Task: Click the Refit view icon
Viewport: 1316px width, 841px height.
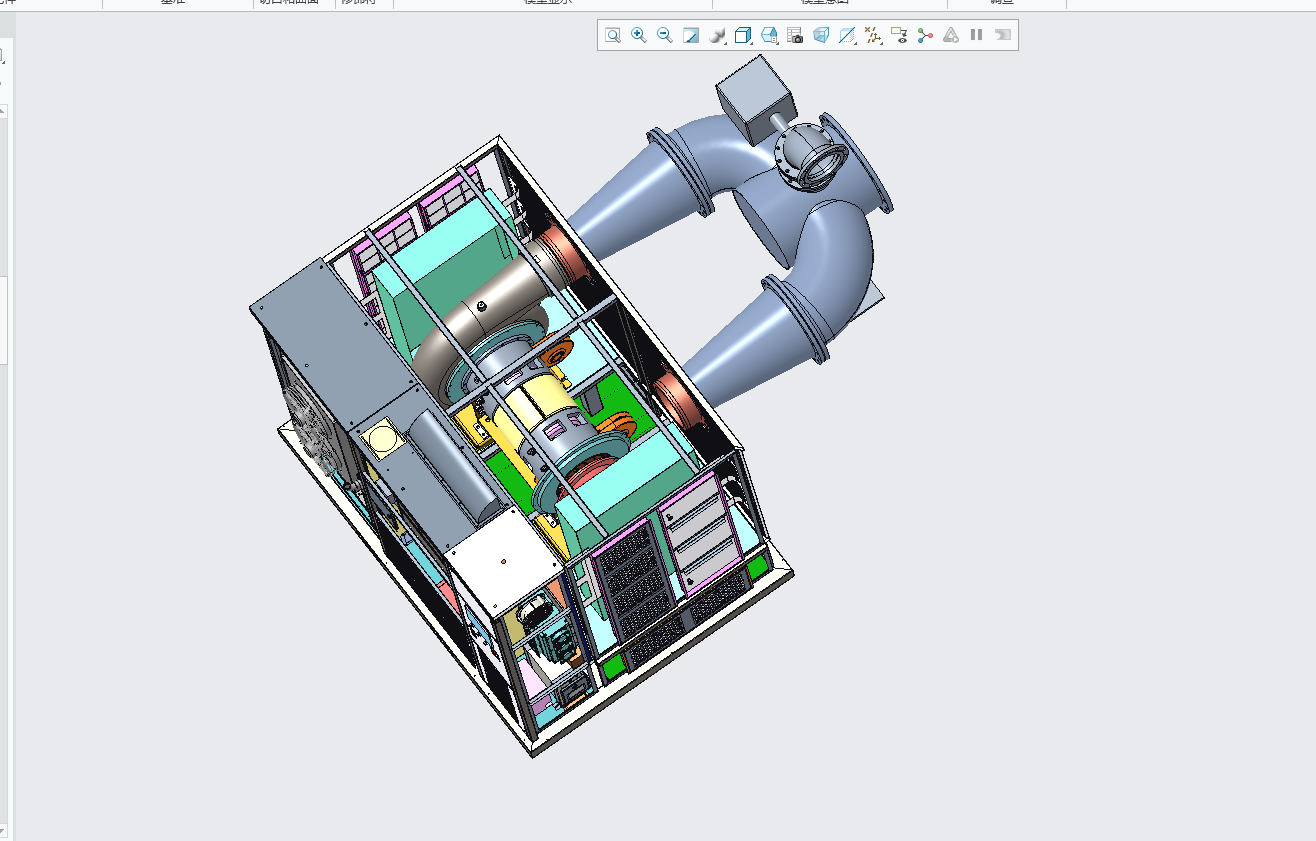Action: click(x=613, y=36)
